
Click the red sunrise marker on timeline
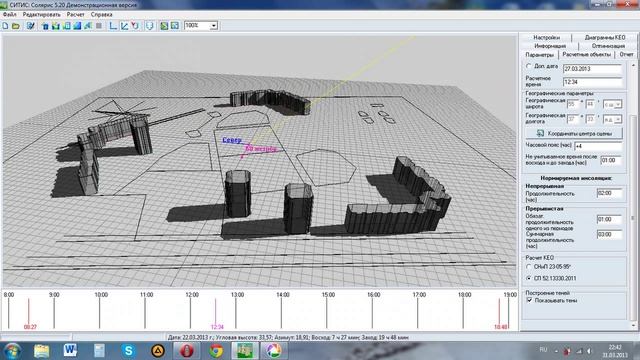(x=29, y=313)
